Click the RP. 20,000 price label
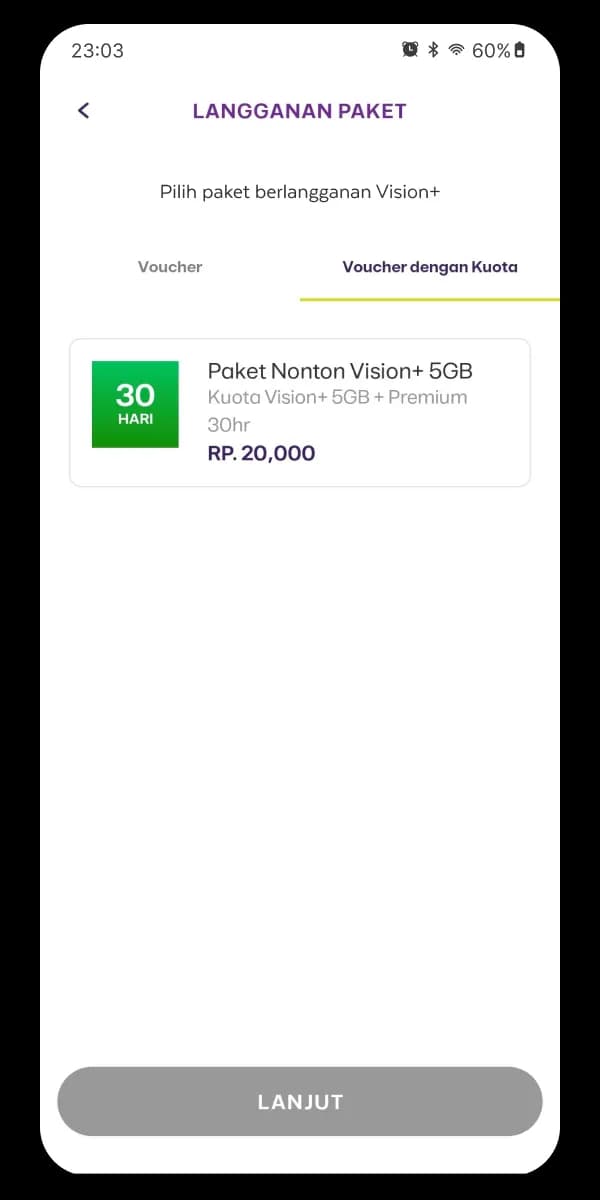The width and height of the screenshot is (600, 1200). pos(261,453)
